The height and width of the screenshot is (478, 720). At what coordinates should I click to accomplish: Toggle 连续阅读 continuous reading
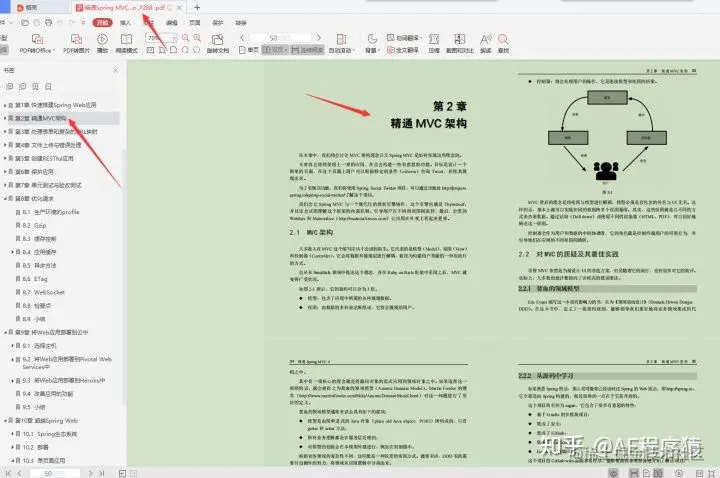point(307,50)
